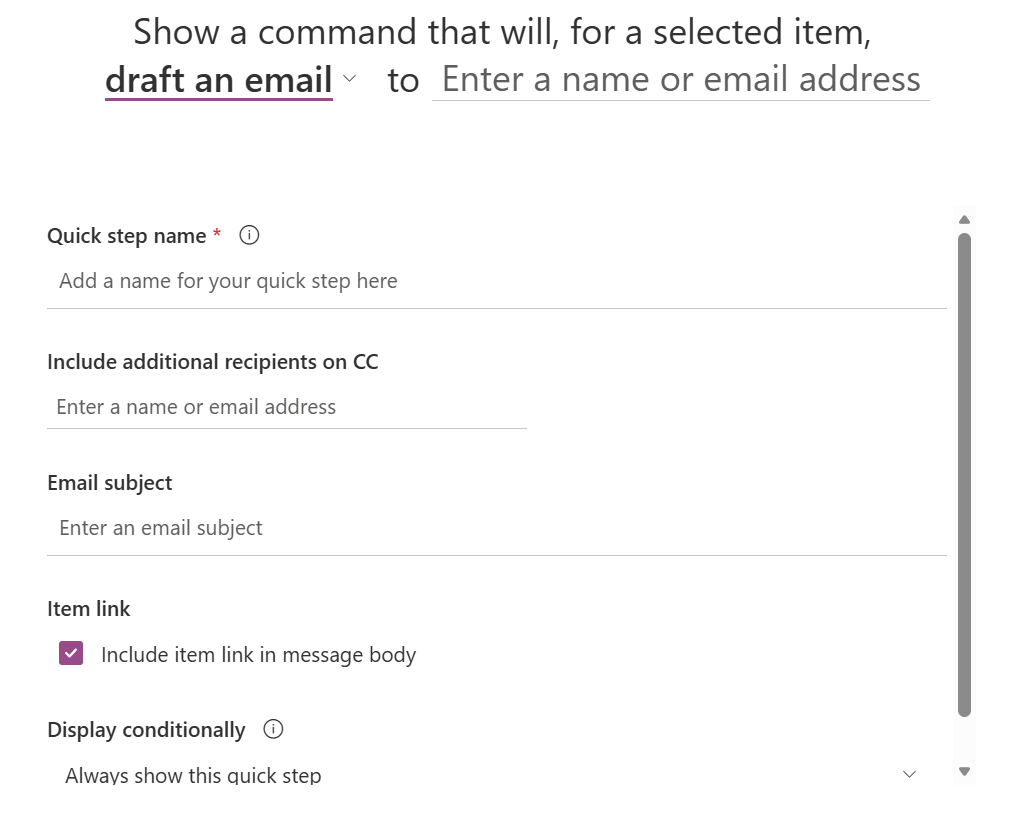This screenshot has height=819, width=1015.
Task: Focus the Quick step name text field
Action: click(496, 281)
